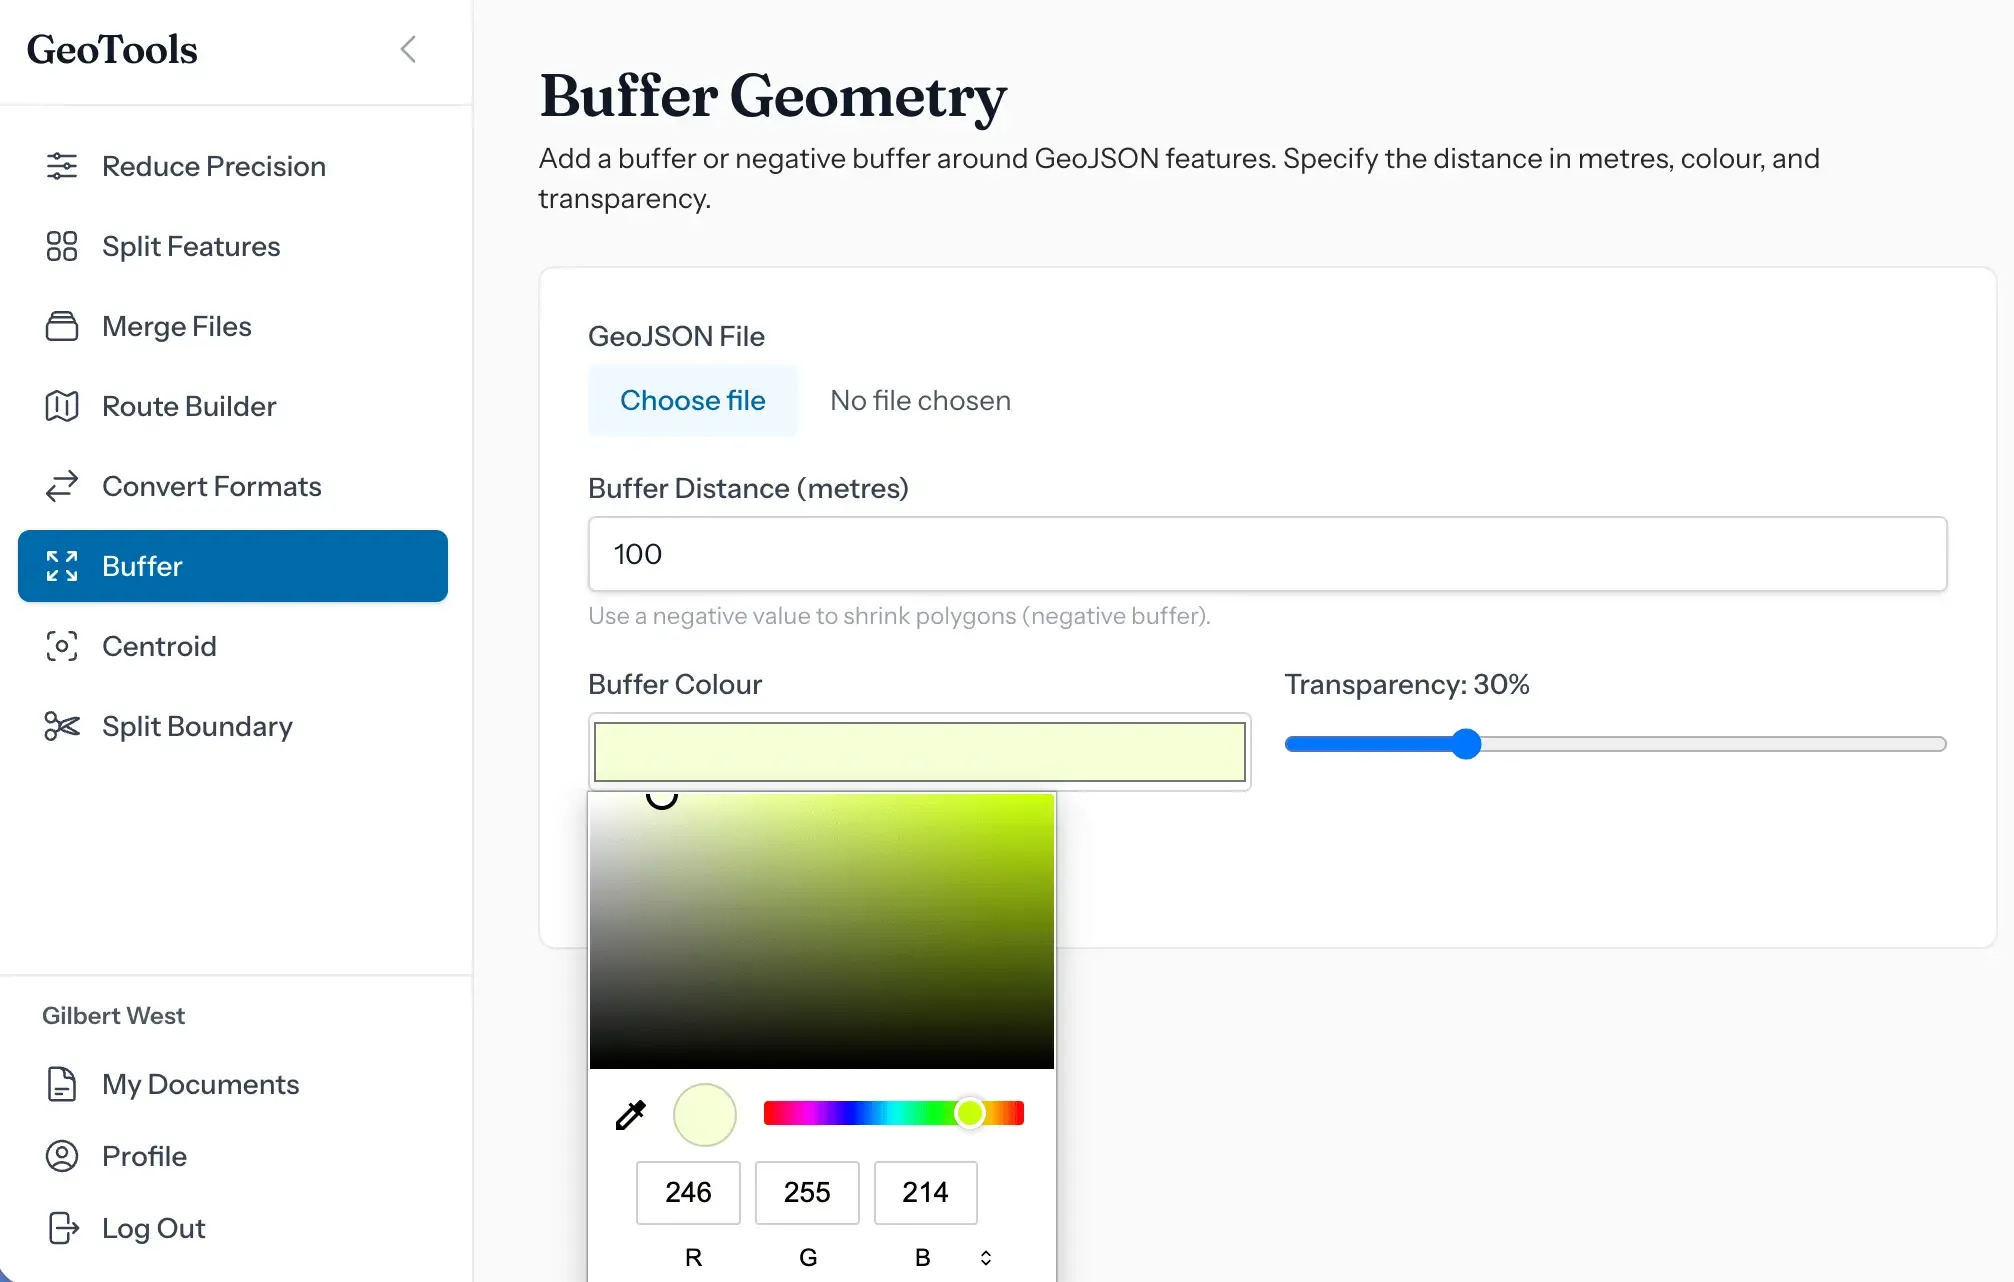View the Profile page
This screenshot has width=2014, height=1282.
click(x=233, y=1156)
